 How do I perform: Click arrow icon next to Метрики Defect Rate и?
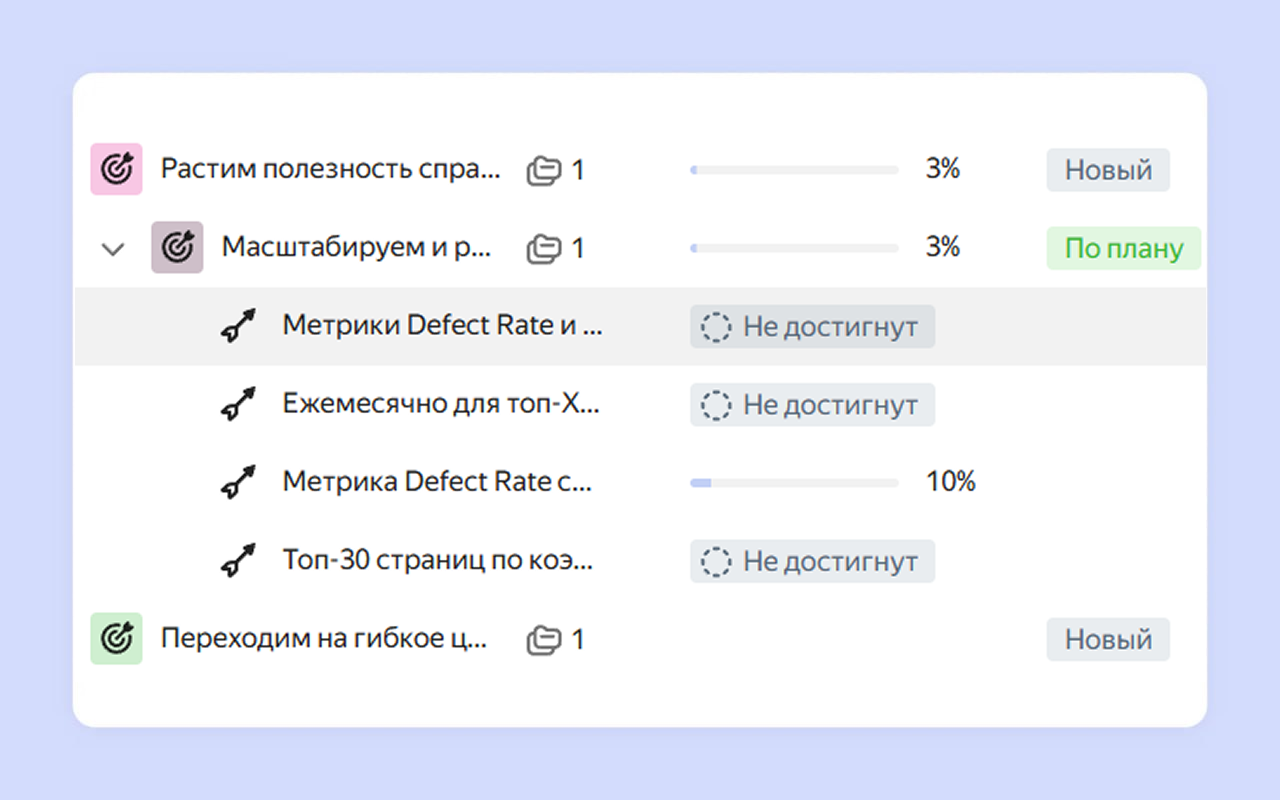[x=238, y=326]
